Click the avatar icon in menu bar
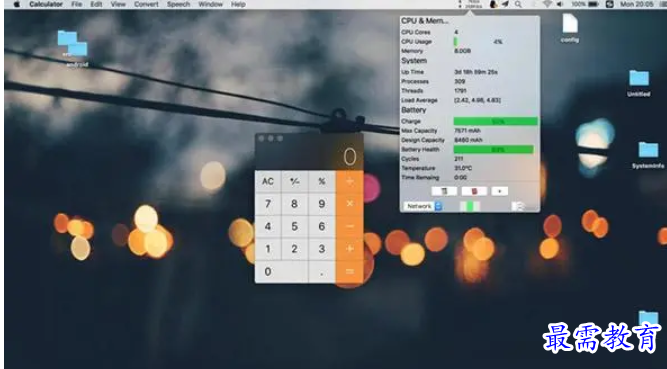The height and width of the screenshot is (369, 667). [493, 4]
